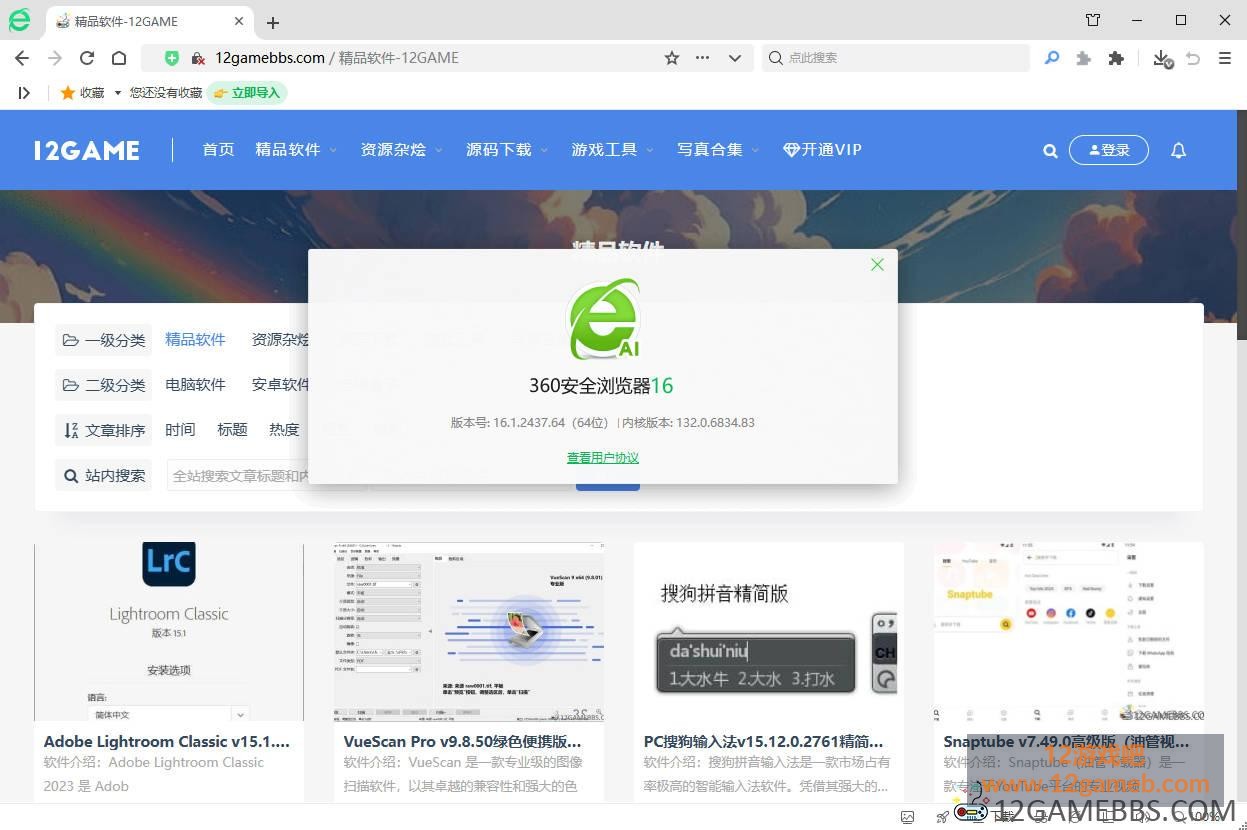Open address bar more options ellipsis
1247x830 pixels.
coord(703,58)
